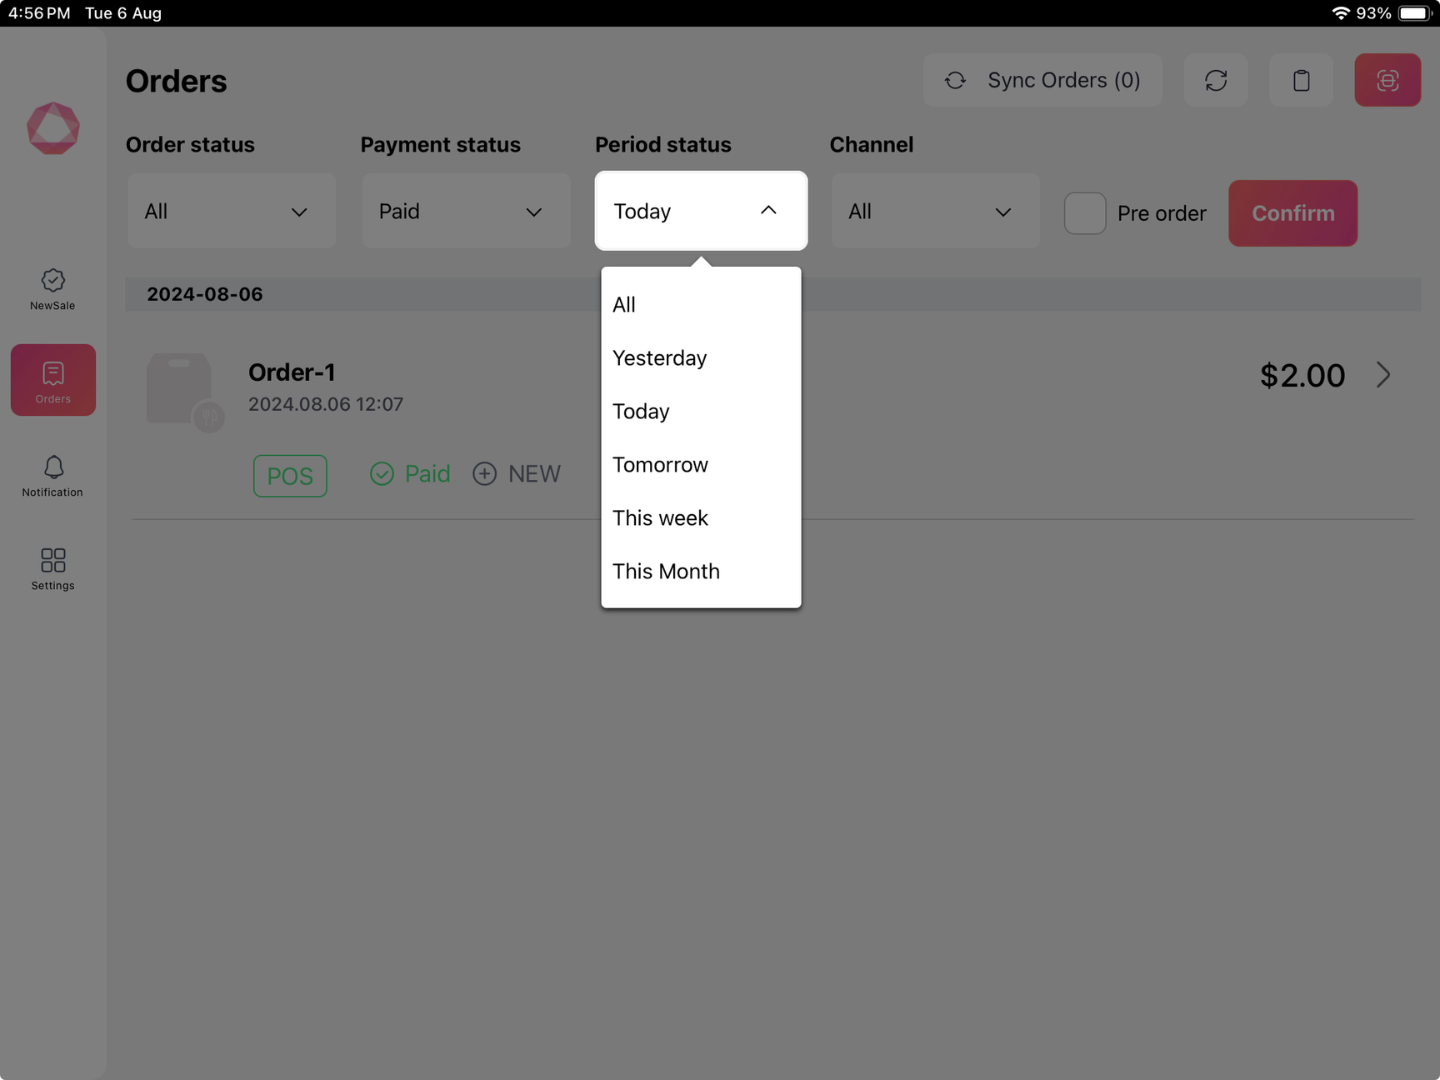This screenshot has height=1080, width=1440.
Task: Open the Notification bell
Action: [53, 475]
